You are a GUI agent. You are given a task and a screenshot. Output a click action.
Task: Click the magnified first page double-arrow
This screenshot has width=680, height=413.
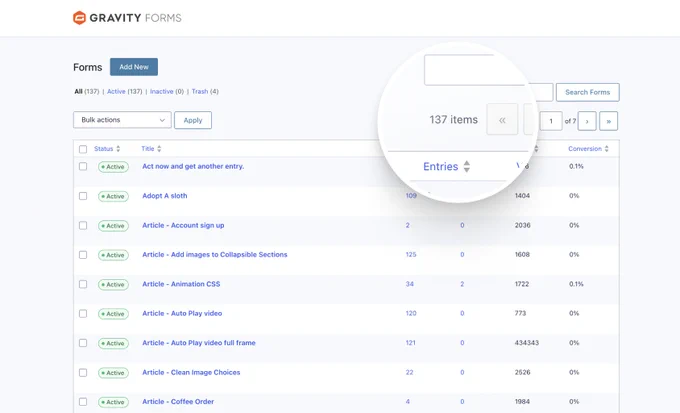(502, 119)
